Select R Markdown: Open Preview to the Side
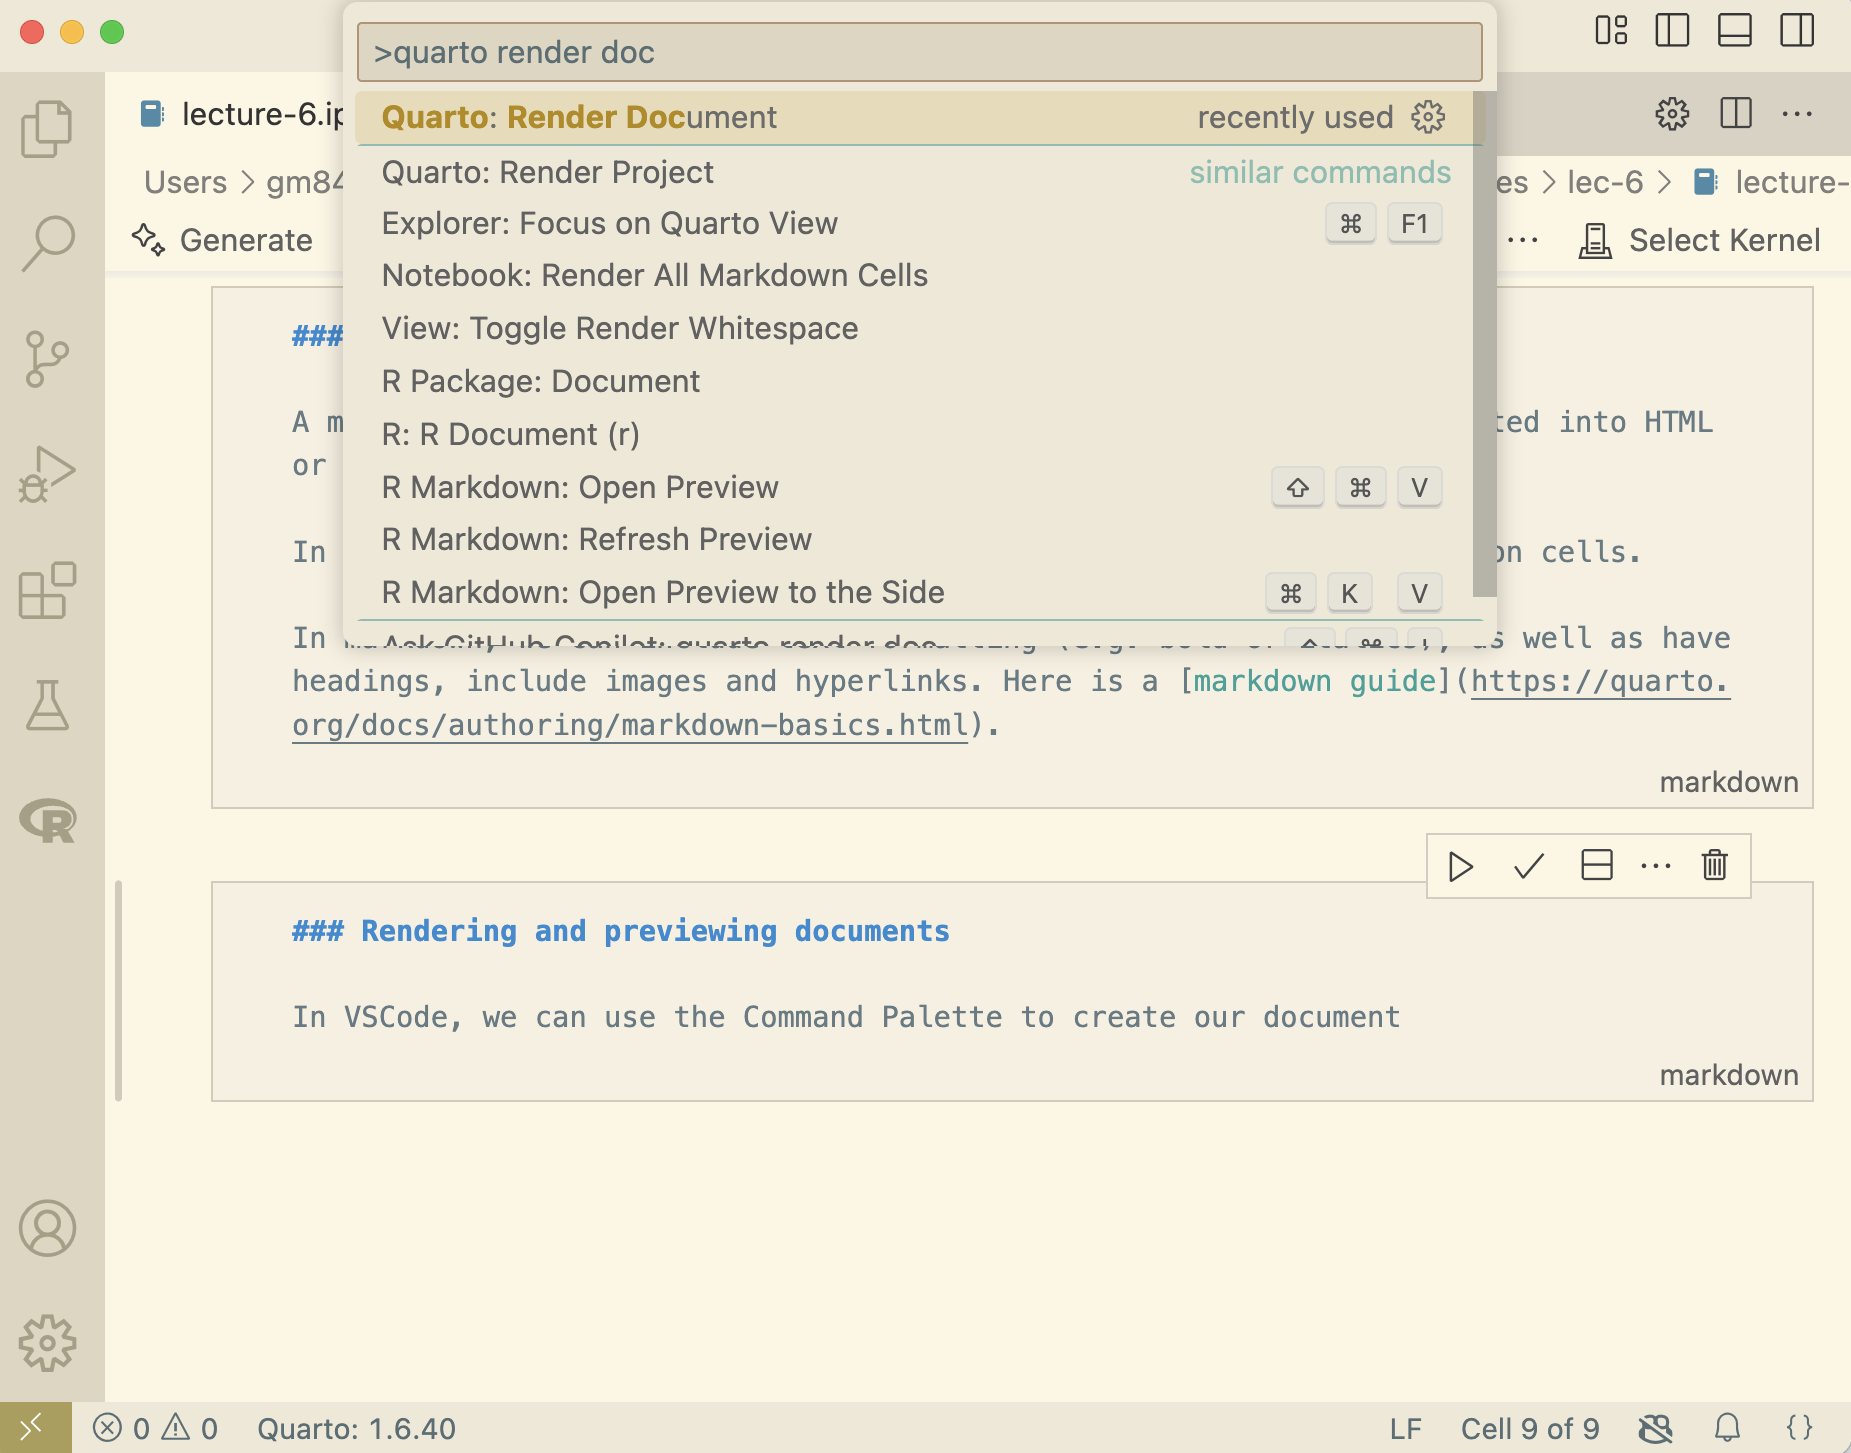 (914, 593)
